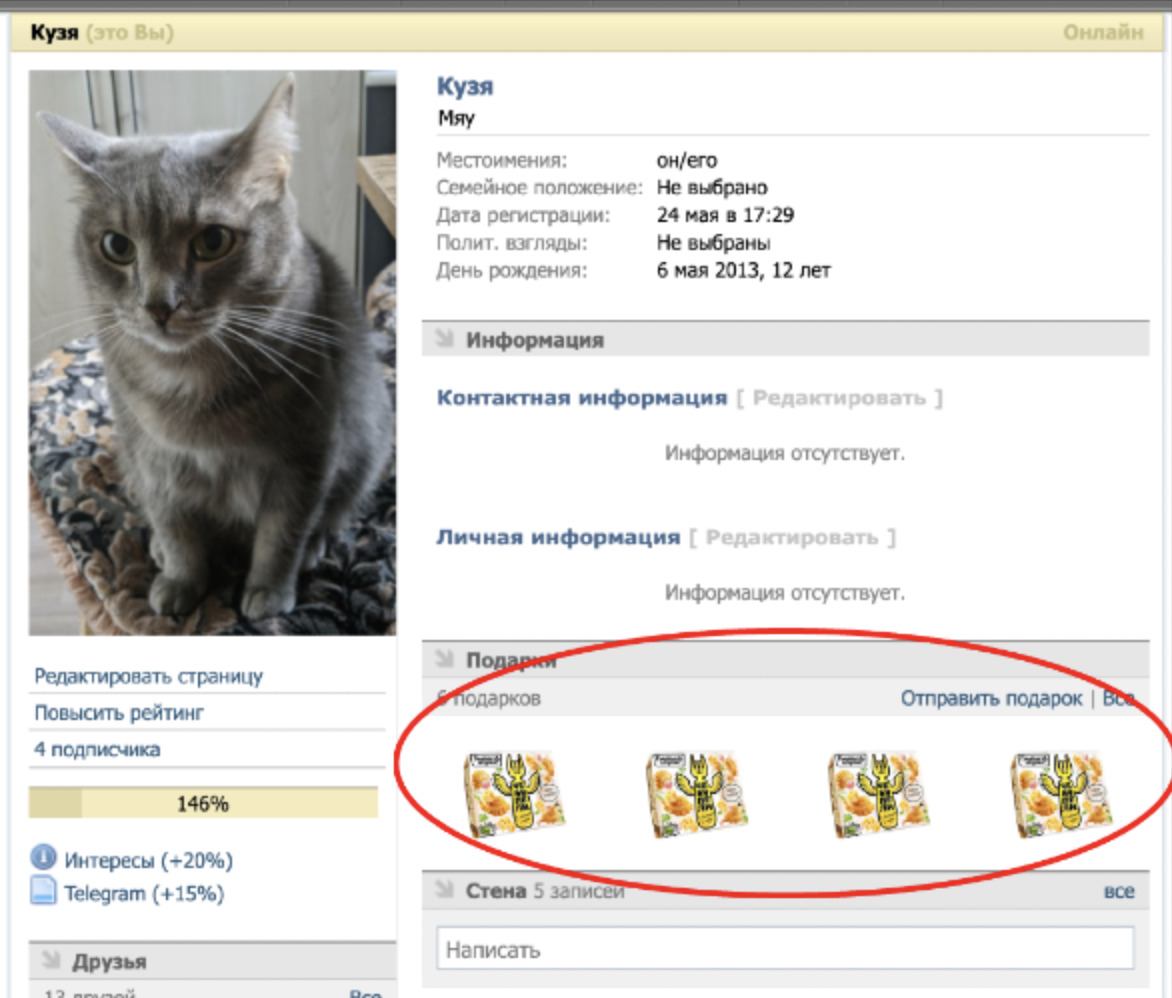The width and height of the screenshot is (1172, 998).
Task: Open the Интересы (+20%) link
Action: pyautogui.click(x=149, y=860)
